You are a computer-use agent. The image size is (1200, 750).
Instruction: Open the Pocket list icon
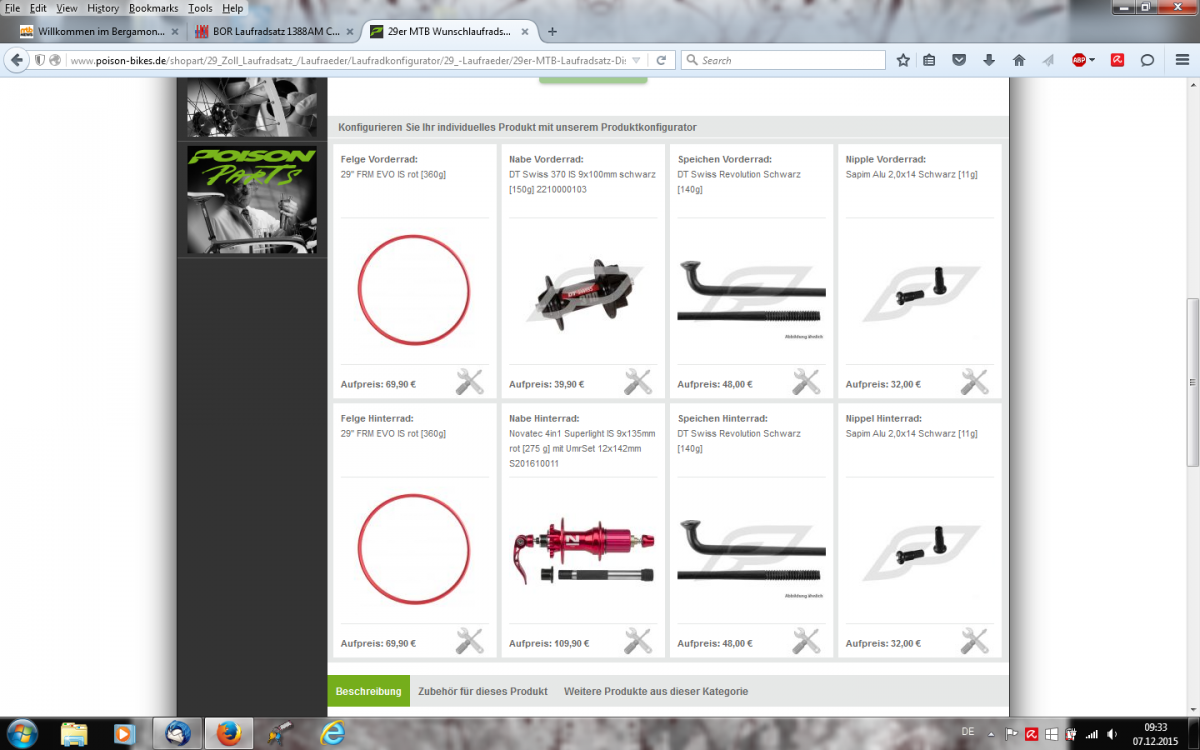pyautogui.click(x=959, y=60)
